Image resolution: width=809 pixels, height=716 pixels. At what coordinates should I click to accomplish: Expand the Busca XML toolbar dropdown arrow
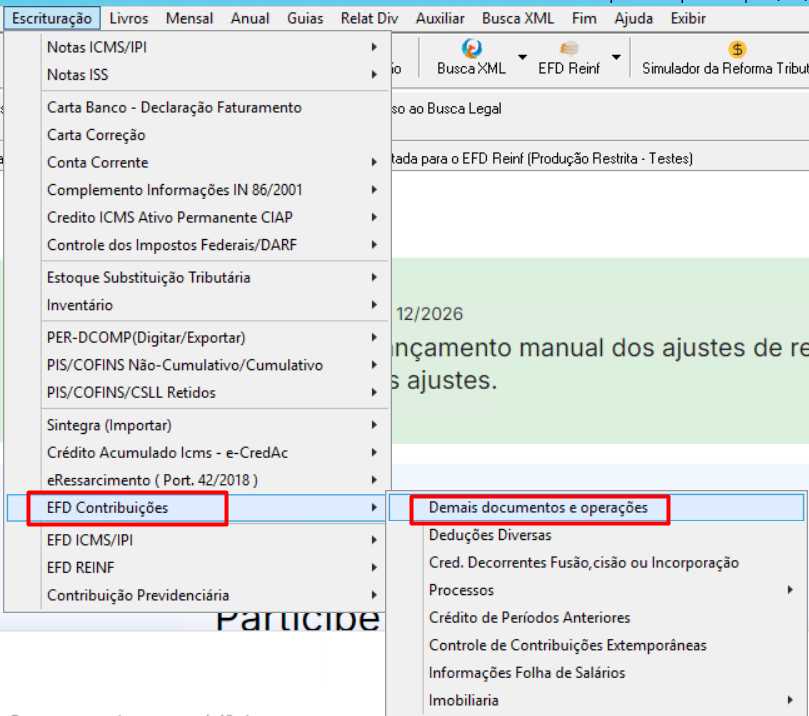point(522,57)
